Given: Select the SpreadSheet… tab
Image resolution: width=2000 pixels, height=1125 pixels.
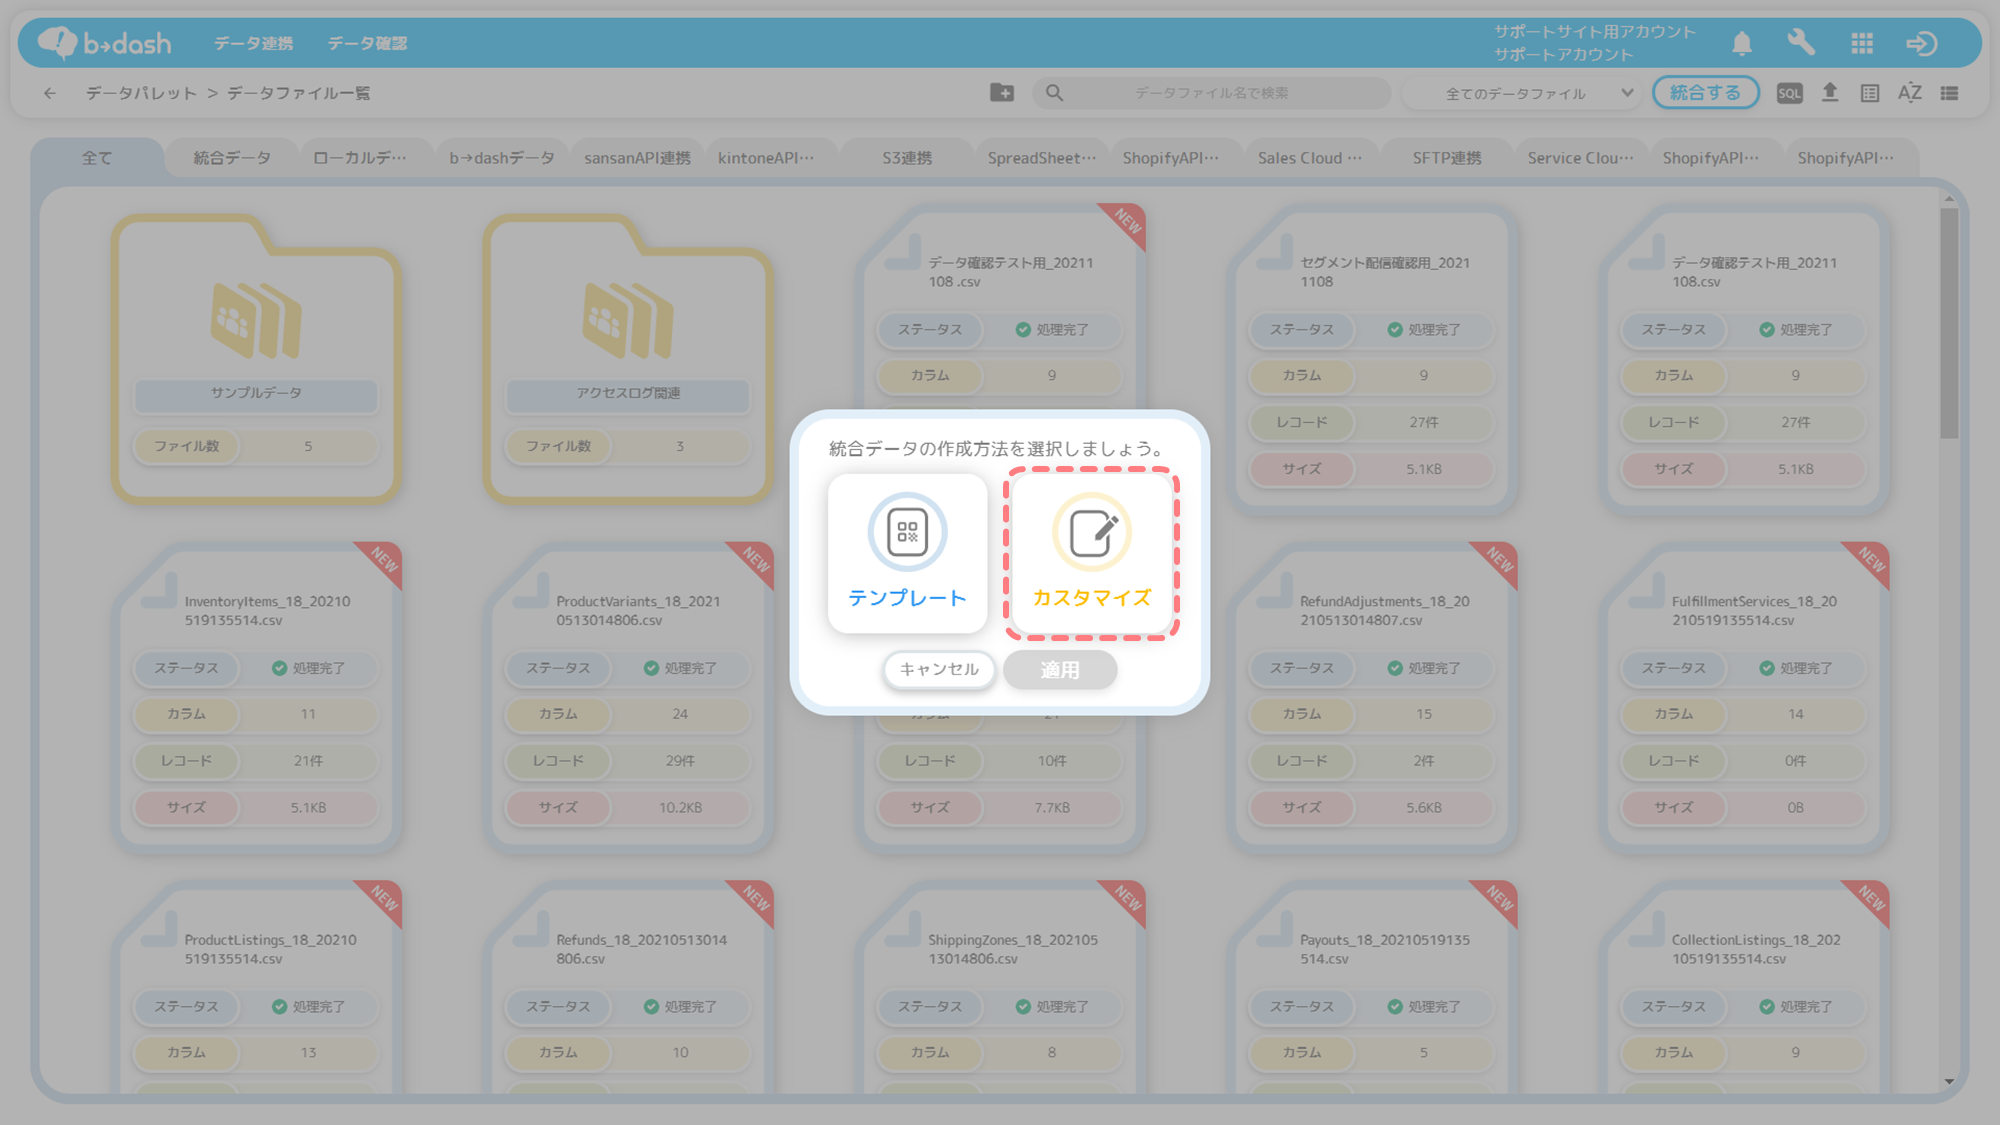Looking at the screenshot, I should pyautogui.click(x=1042, y=158).
